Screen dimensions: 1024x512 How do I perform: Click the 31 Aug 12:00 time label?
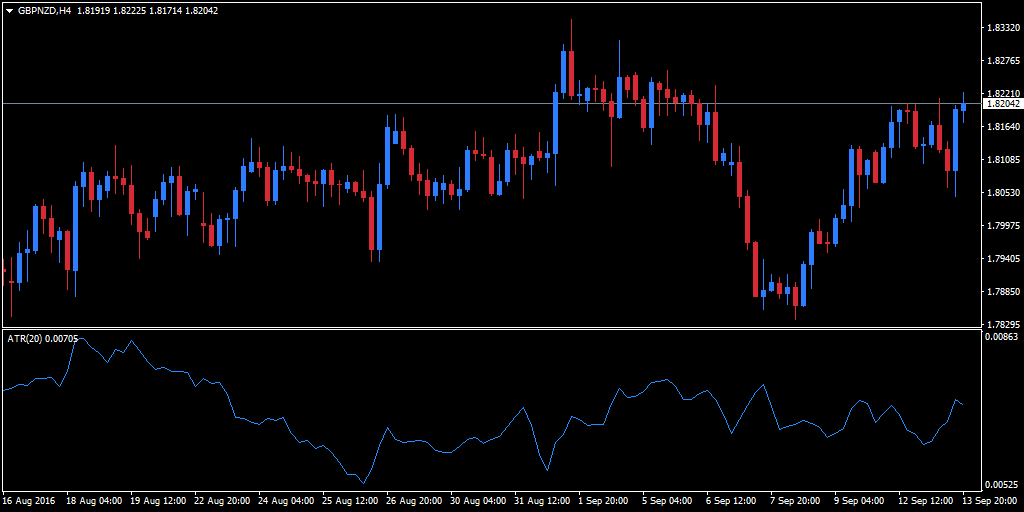click(542, 501)
